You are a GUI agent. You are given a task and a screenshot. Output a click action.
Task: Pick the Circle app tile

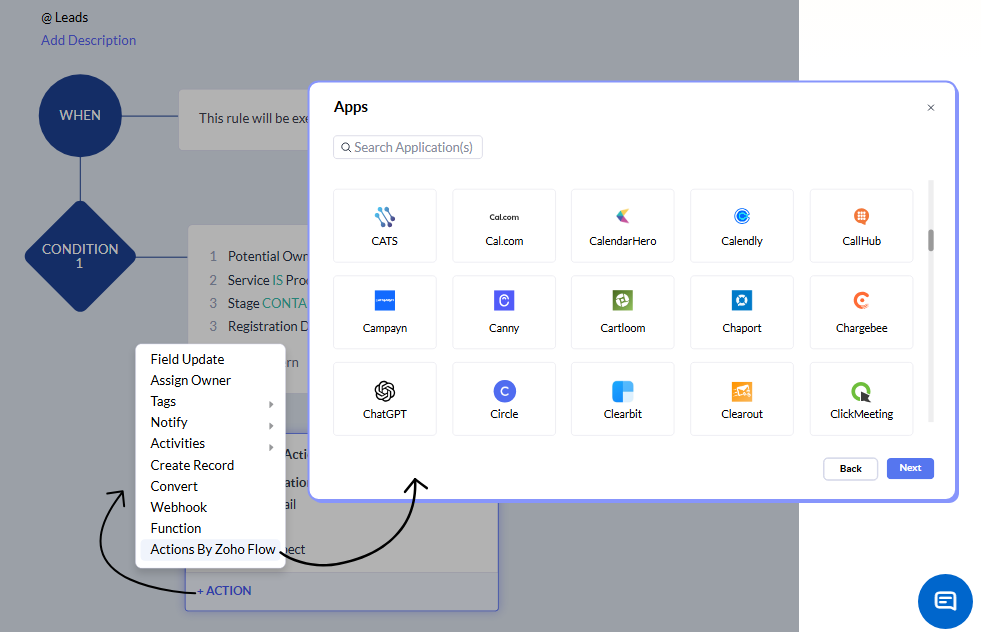504,399
